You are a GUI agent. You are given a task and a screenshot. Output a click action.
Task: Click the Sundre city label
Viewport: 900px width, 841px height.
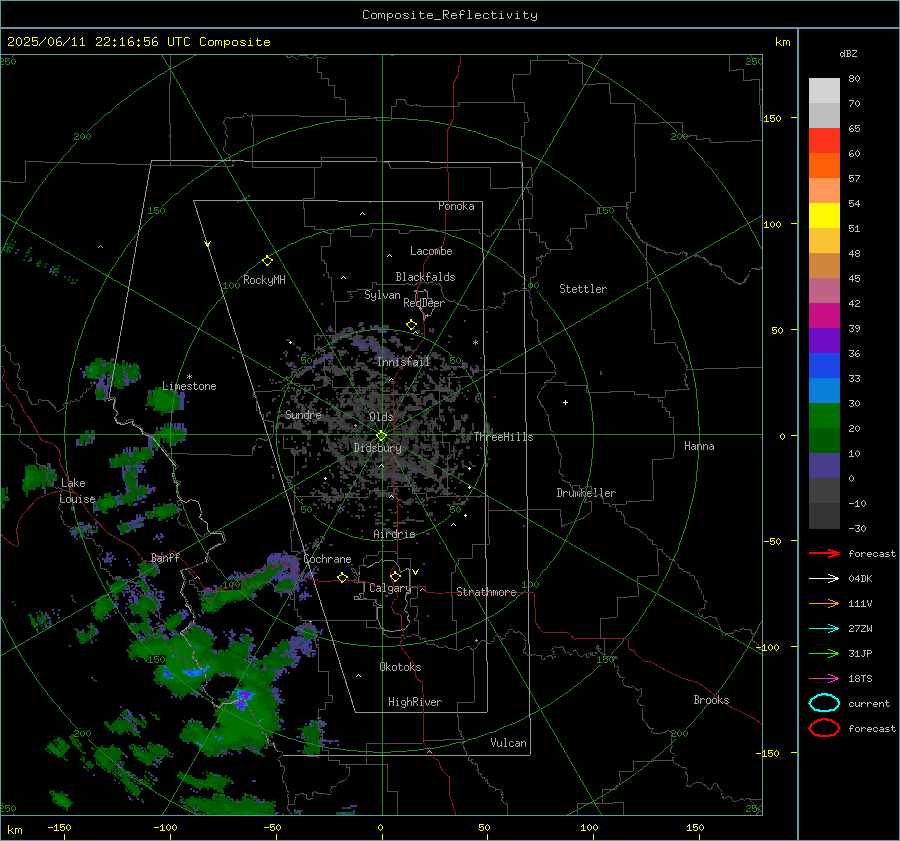coord(303,414)
